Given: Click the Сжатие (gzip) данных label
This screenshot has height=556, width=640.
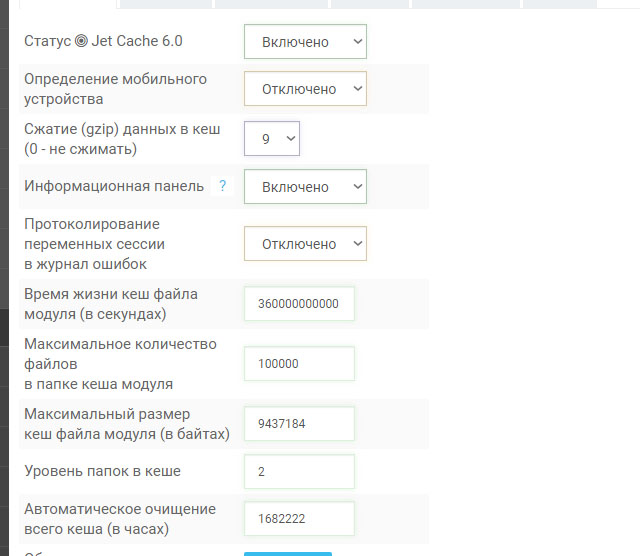Looking at the screenshot, I should click(122, 139).
